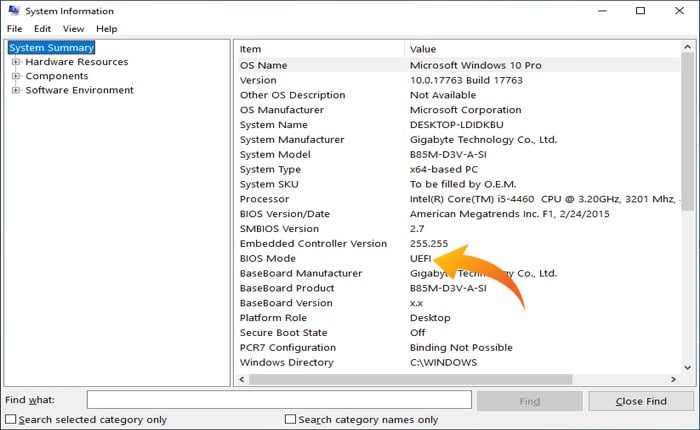Viewport: 700px width, 430px height.
Task: Enable Search selected category only checkbox
Action: pyautogui.click(x=11, y=420)
